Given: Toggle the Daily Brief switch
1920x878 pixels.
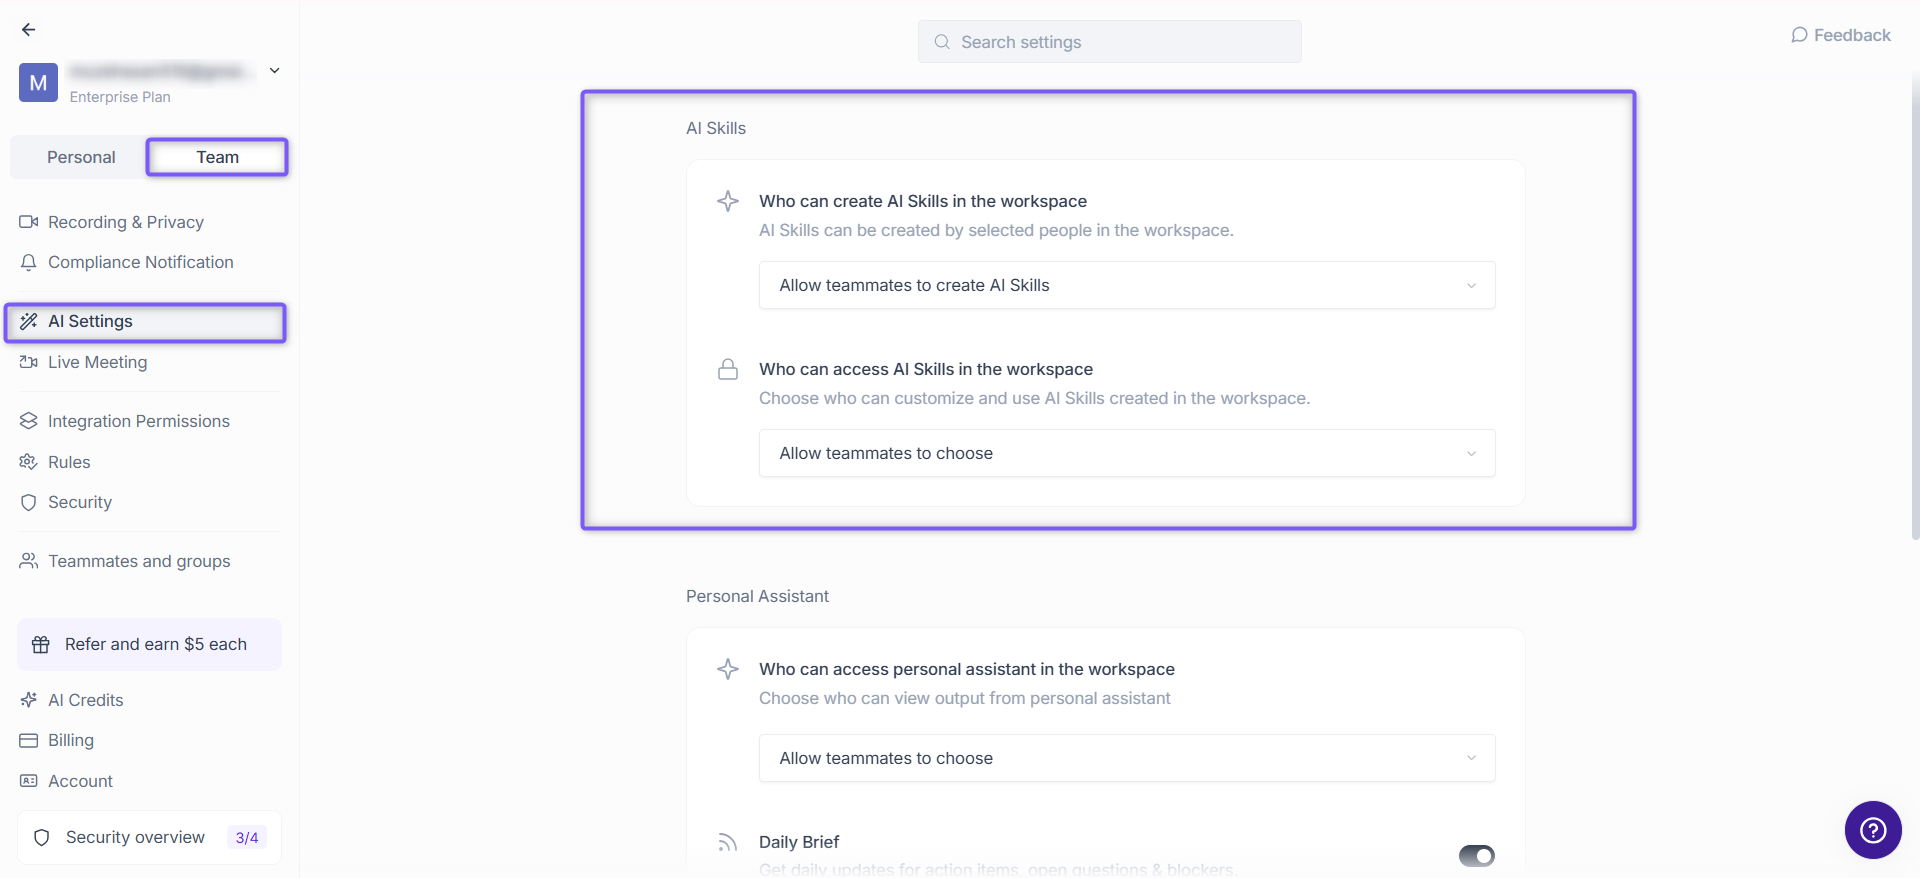Looking at the screenshot, I should 1476,856.
